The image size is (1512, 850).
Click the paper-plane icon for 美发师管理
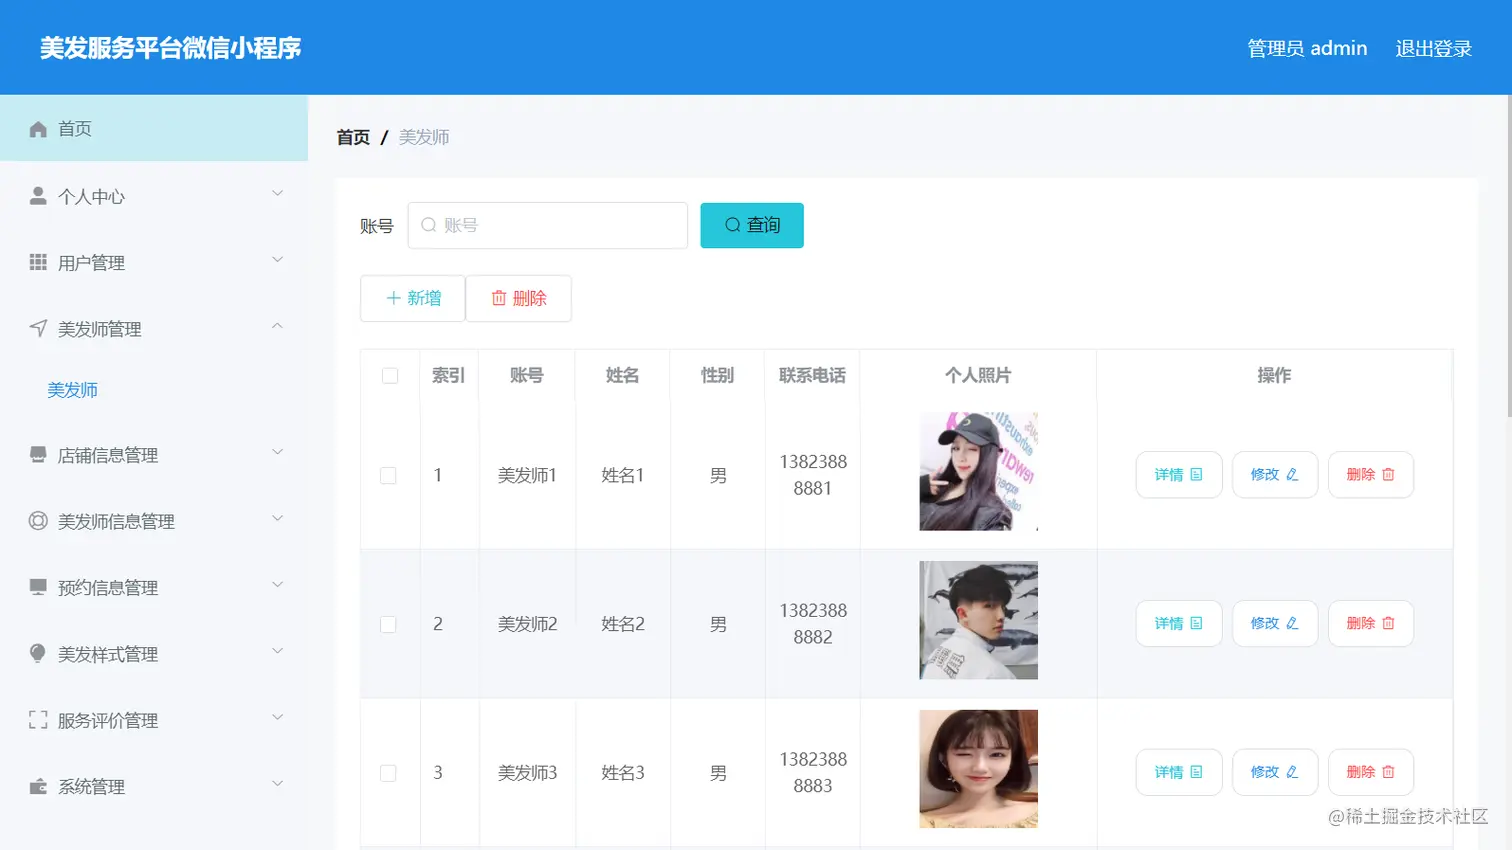coord(38,328)
